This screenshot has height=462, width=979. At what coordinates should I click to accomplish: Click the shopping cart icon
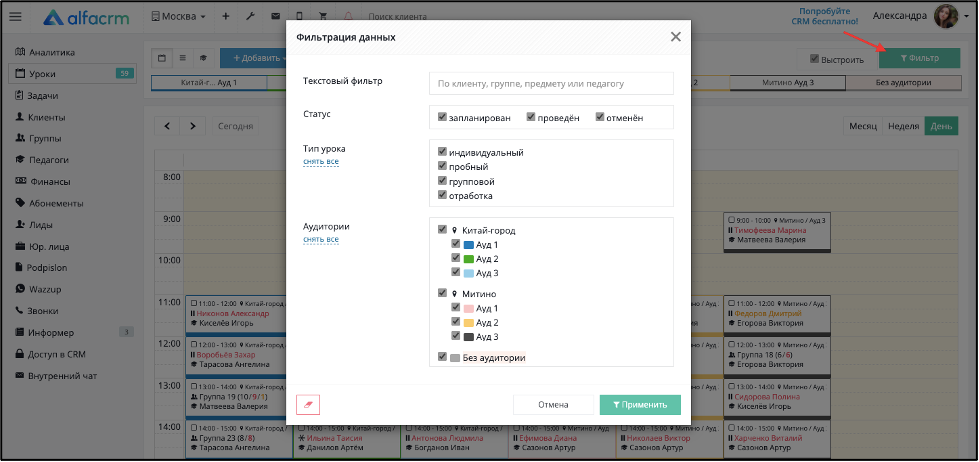323,17
